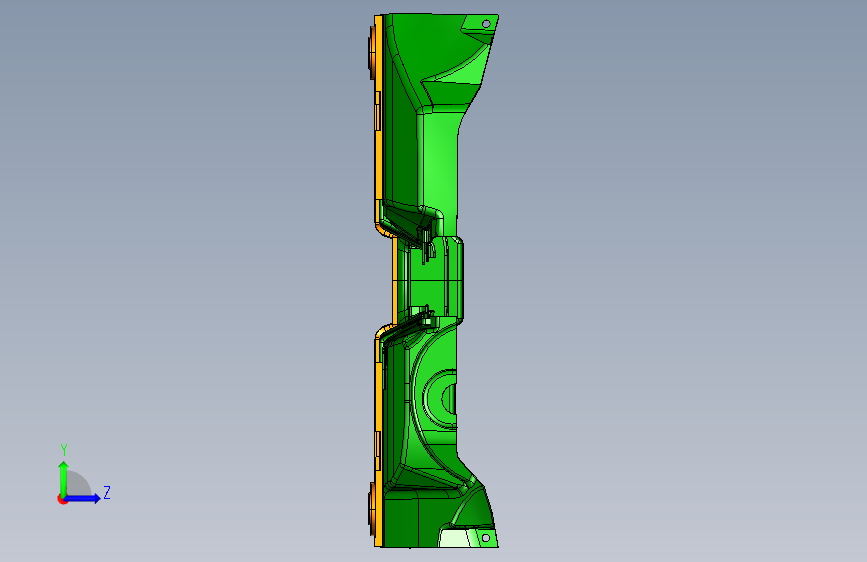Click the red origin dot of the triad

pos(62,499)
